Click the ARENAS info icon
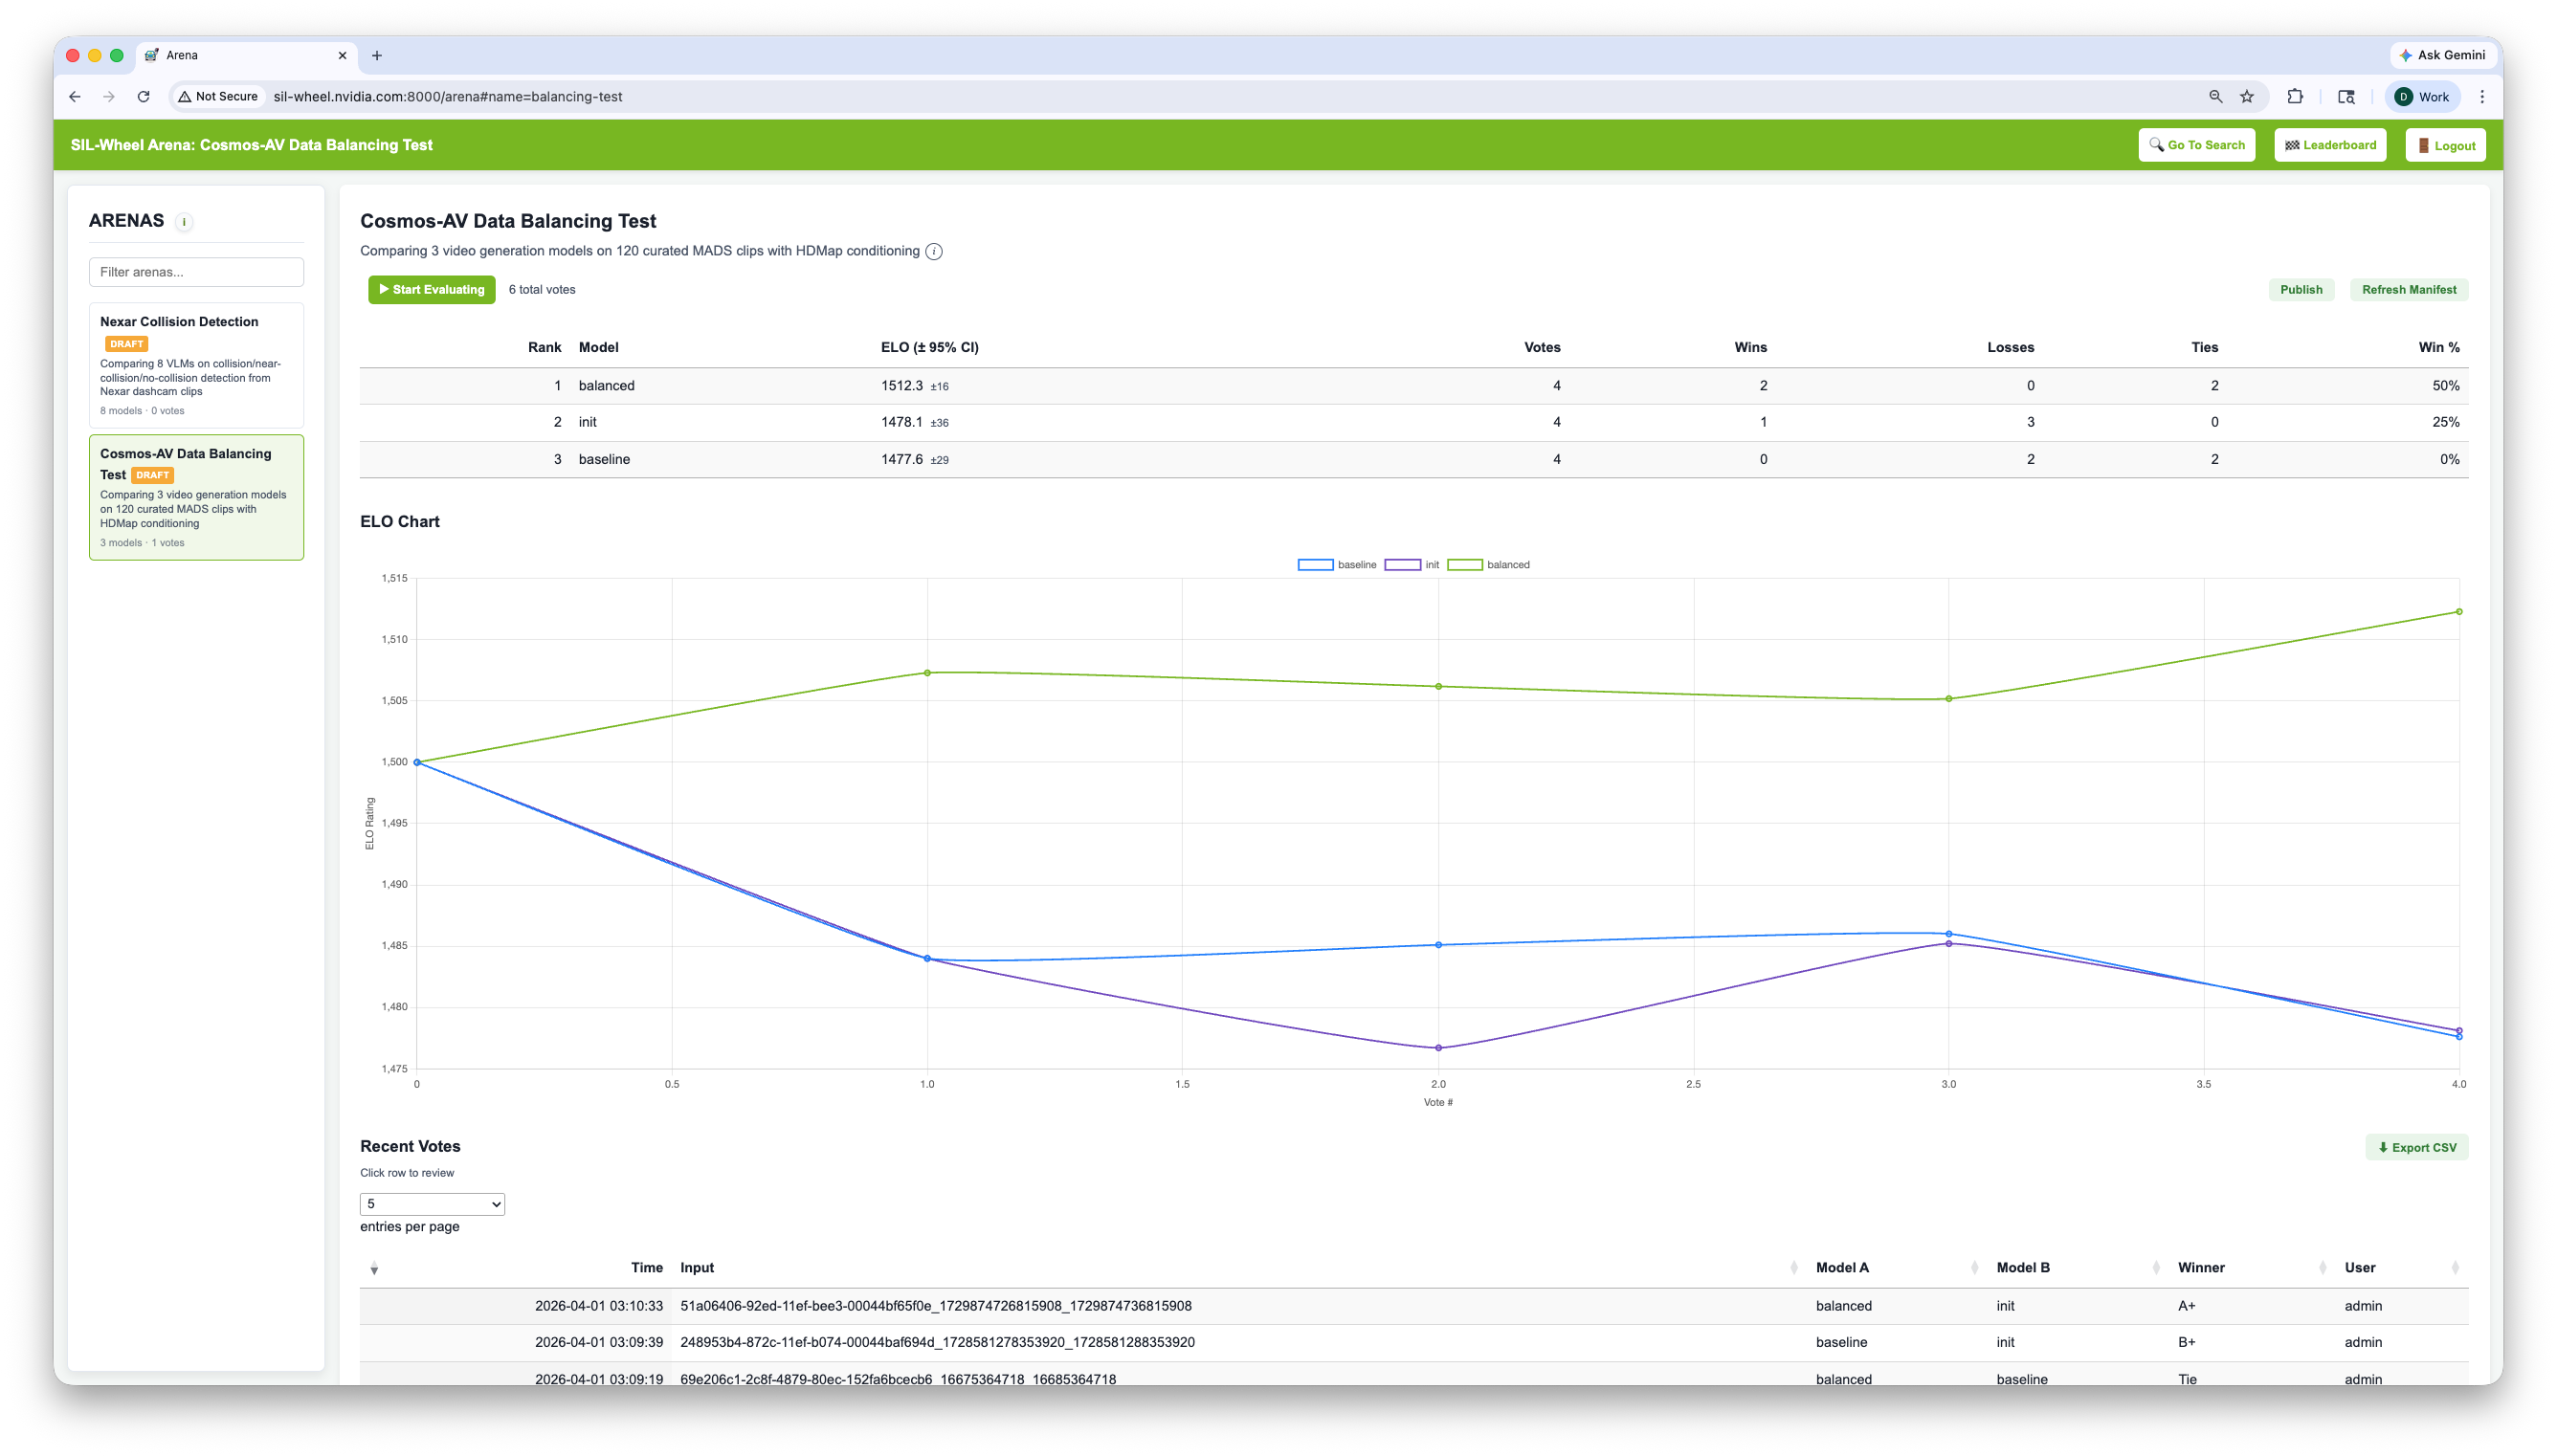 click(184, 222)
